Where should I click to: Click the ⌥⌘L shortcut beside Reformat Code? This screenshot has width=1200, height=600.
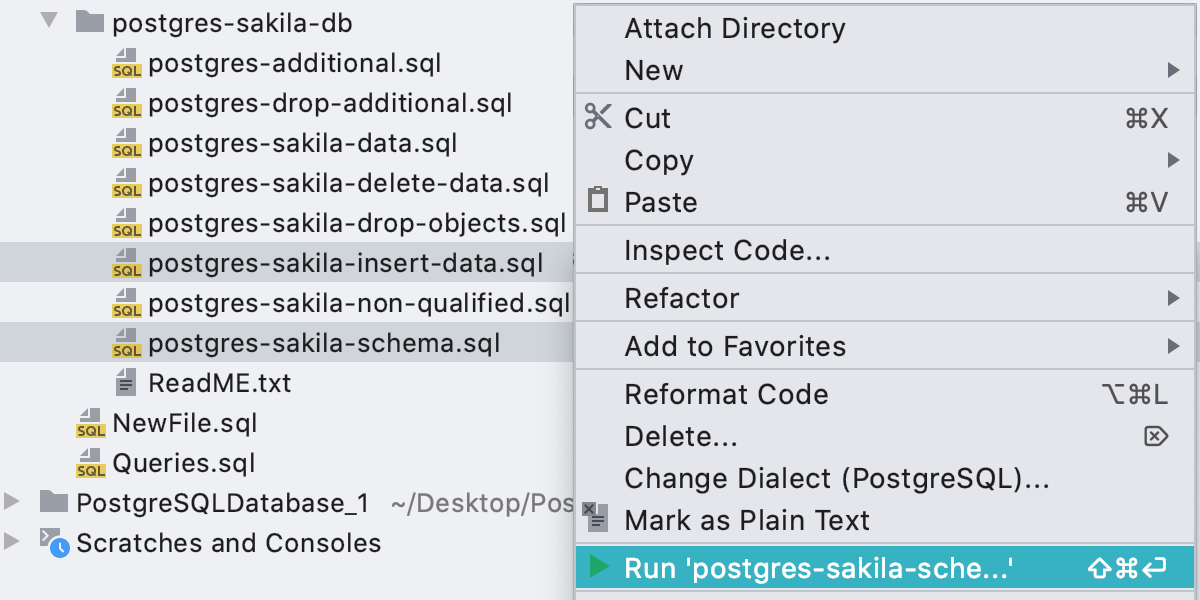(1134, 394)
